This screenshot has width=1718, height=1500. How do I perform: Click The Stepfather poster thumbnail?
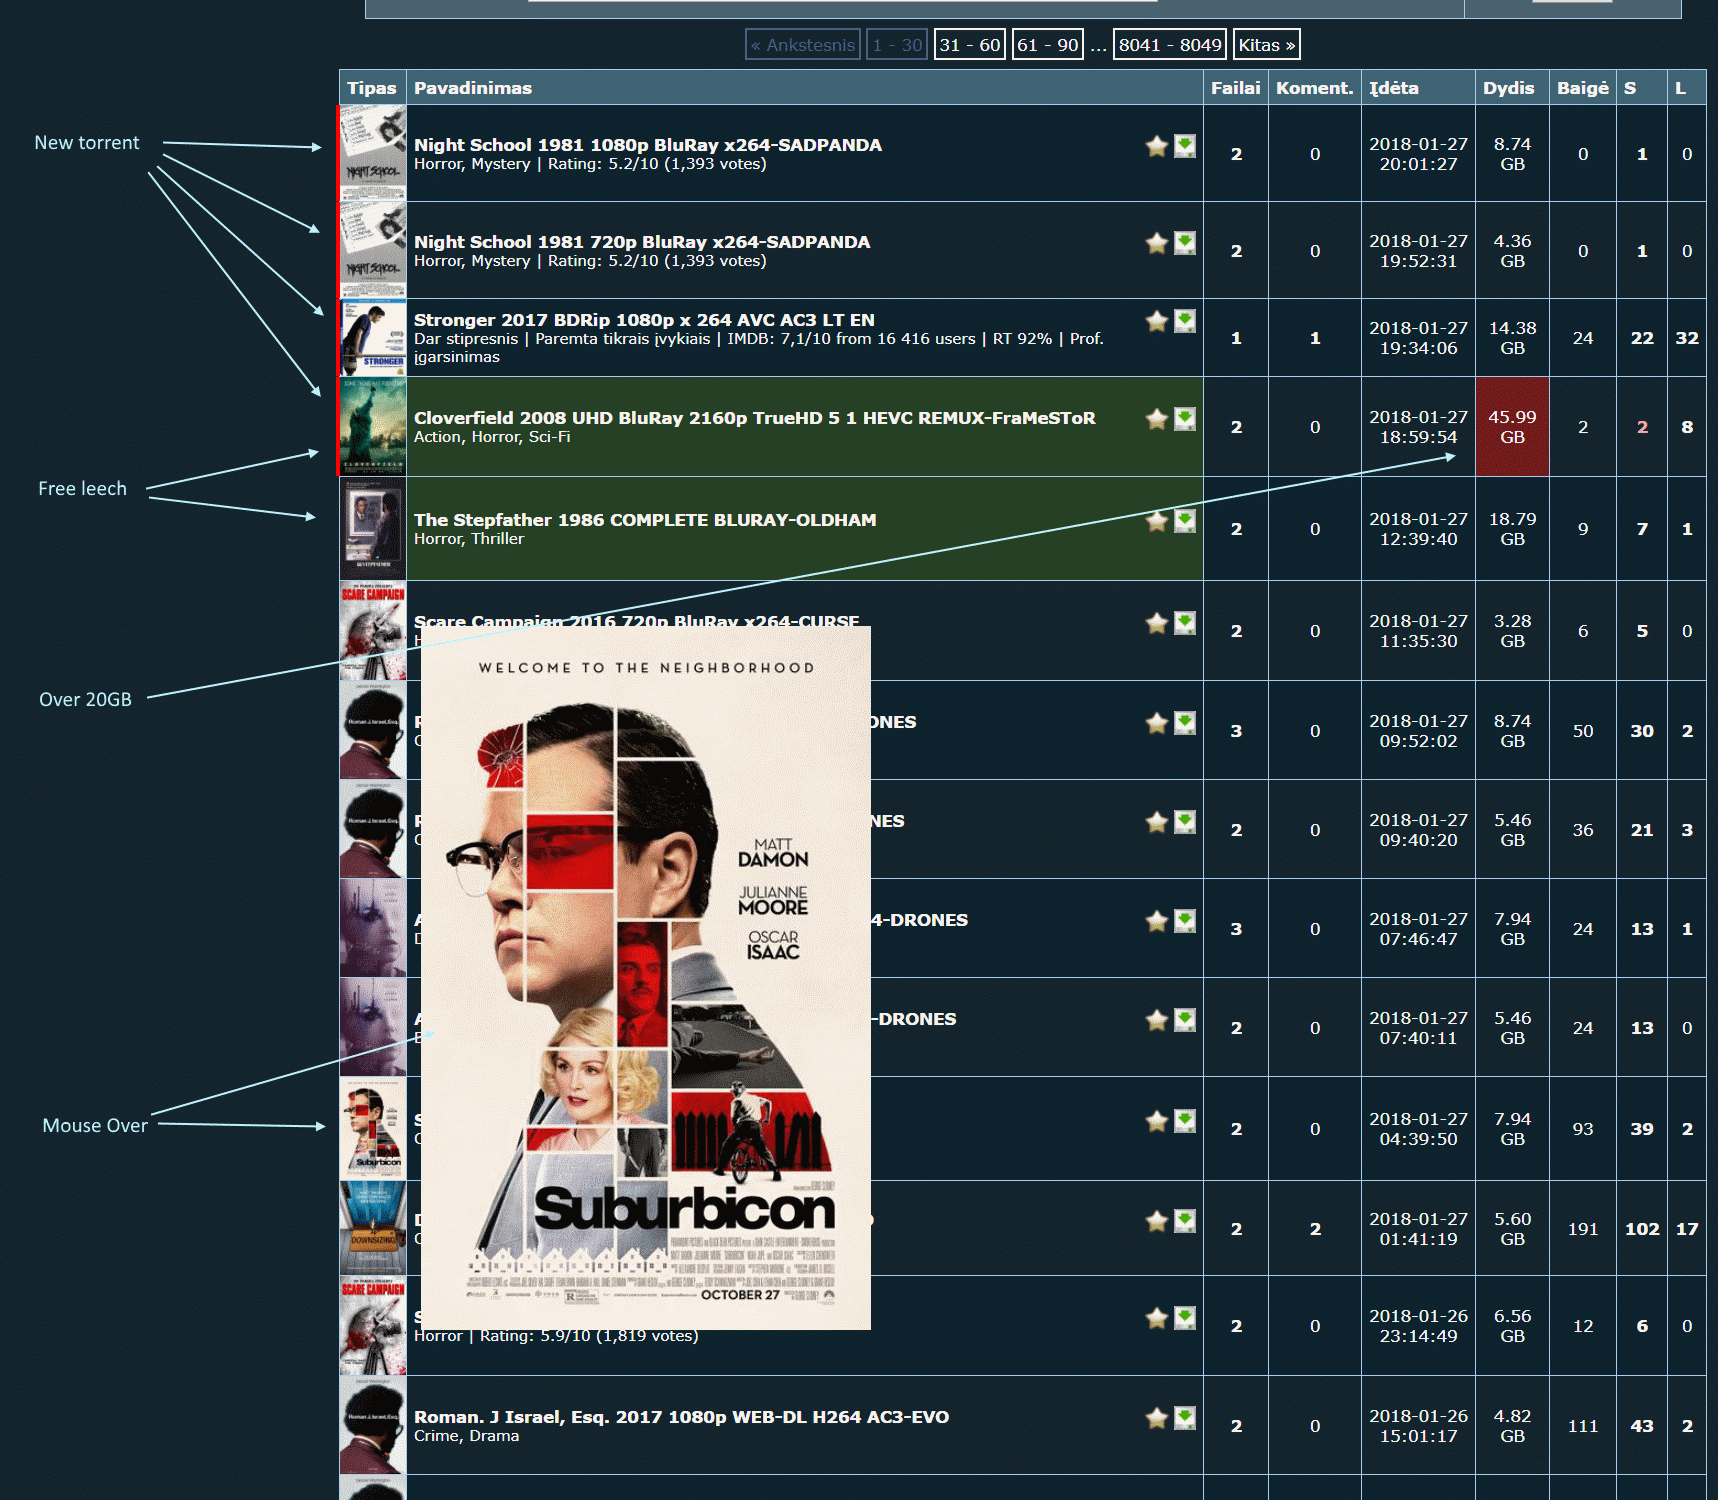pos(373,529)
